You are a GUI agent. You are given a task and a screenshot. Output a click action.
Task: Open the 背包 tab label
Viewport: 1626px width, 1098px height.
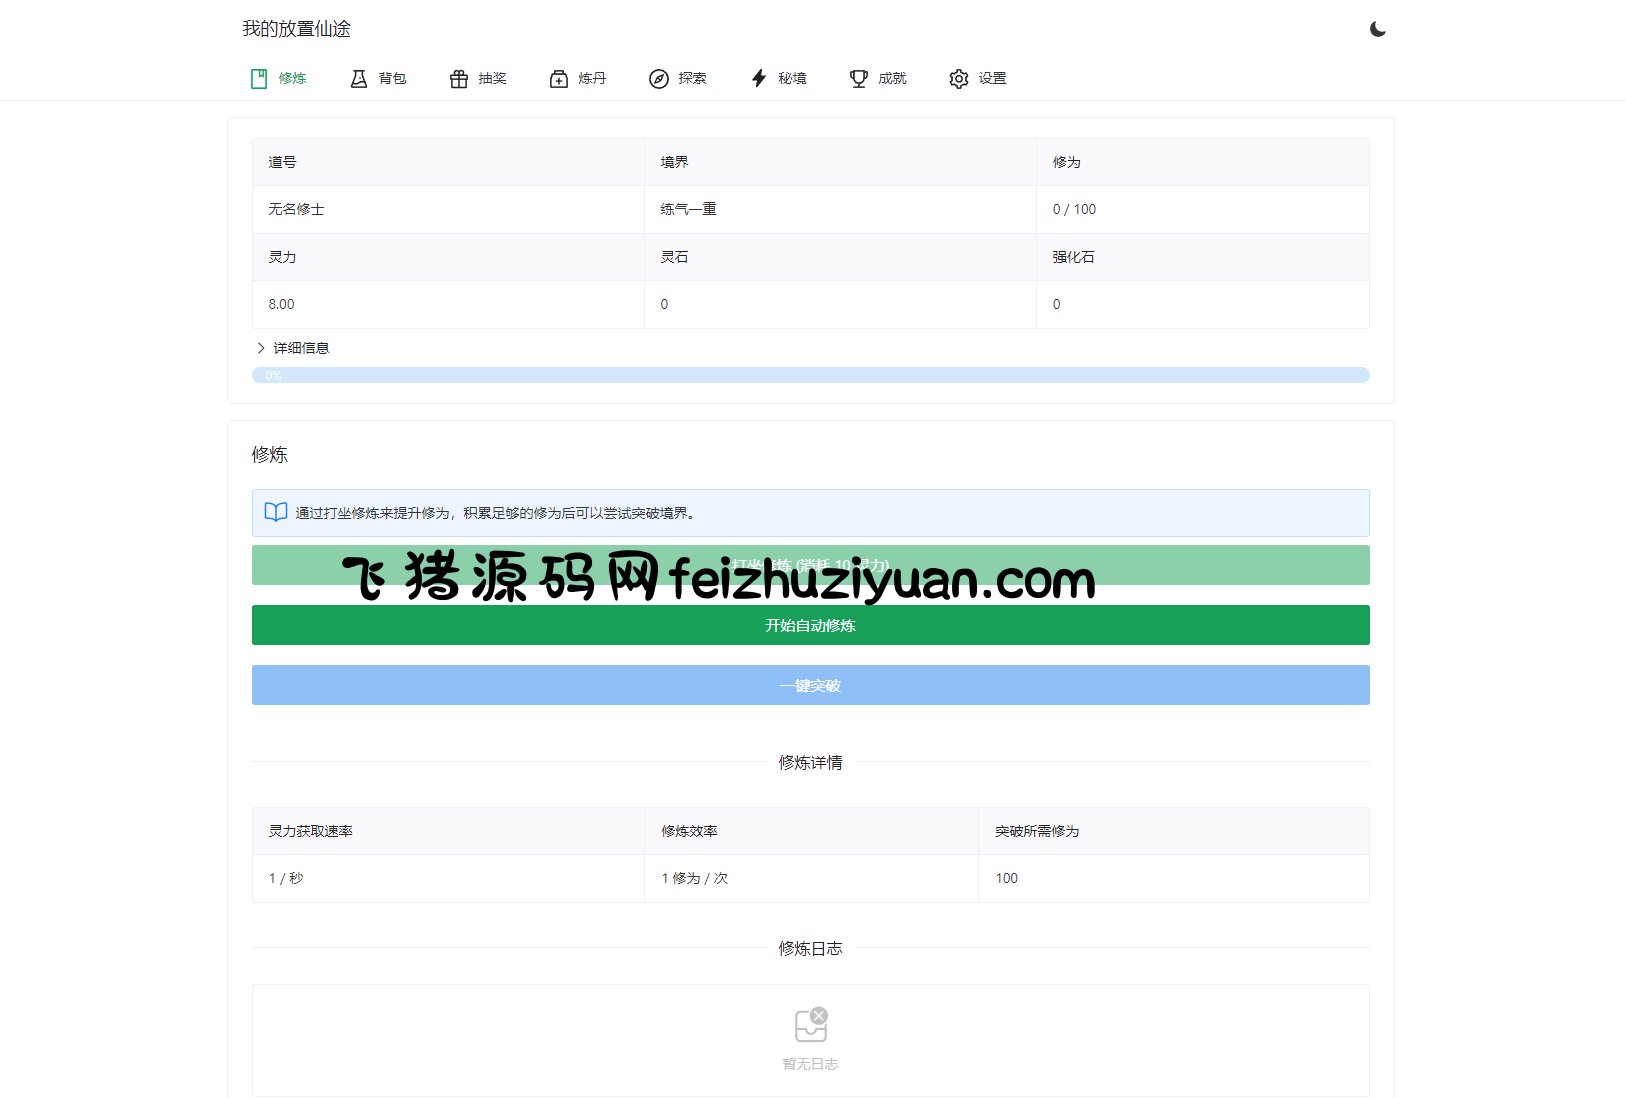pyautogui.click(x=393, y=78)
